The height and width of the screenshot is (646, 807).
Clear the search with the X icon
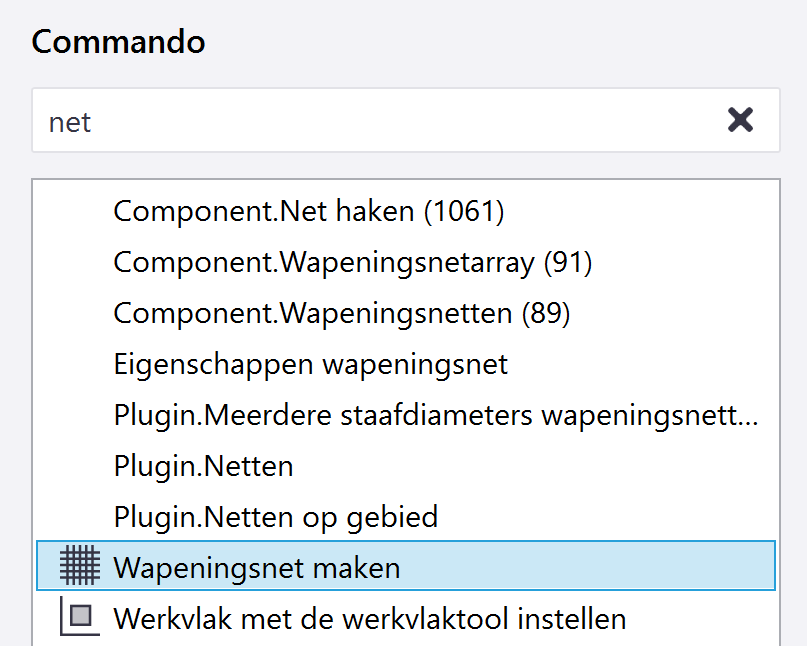[x=740, y=121]
